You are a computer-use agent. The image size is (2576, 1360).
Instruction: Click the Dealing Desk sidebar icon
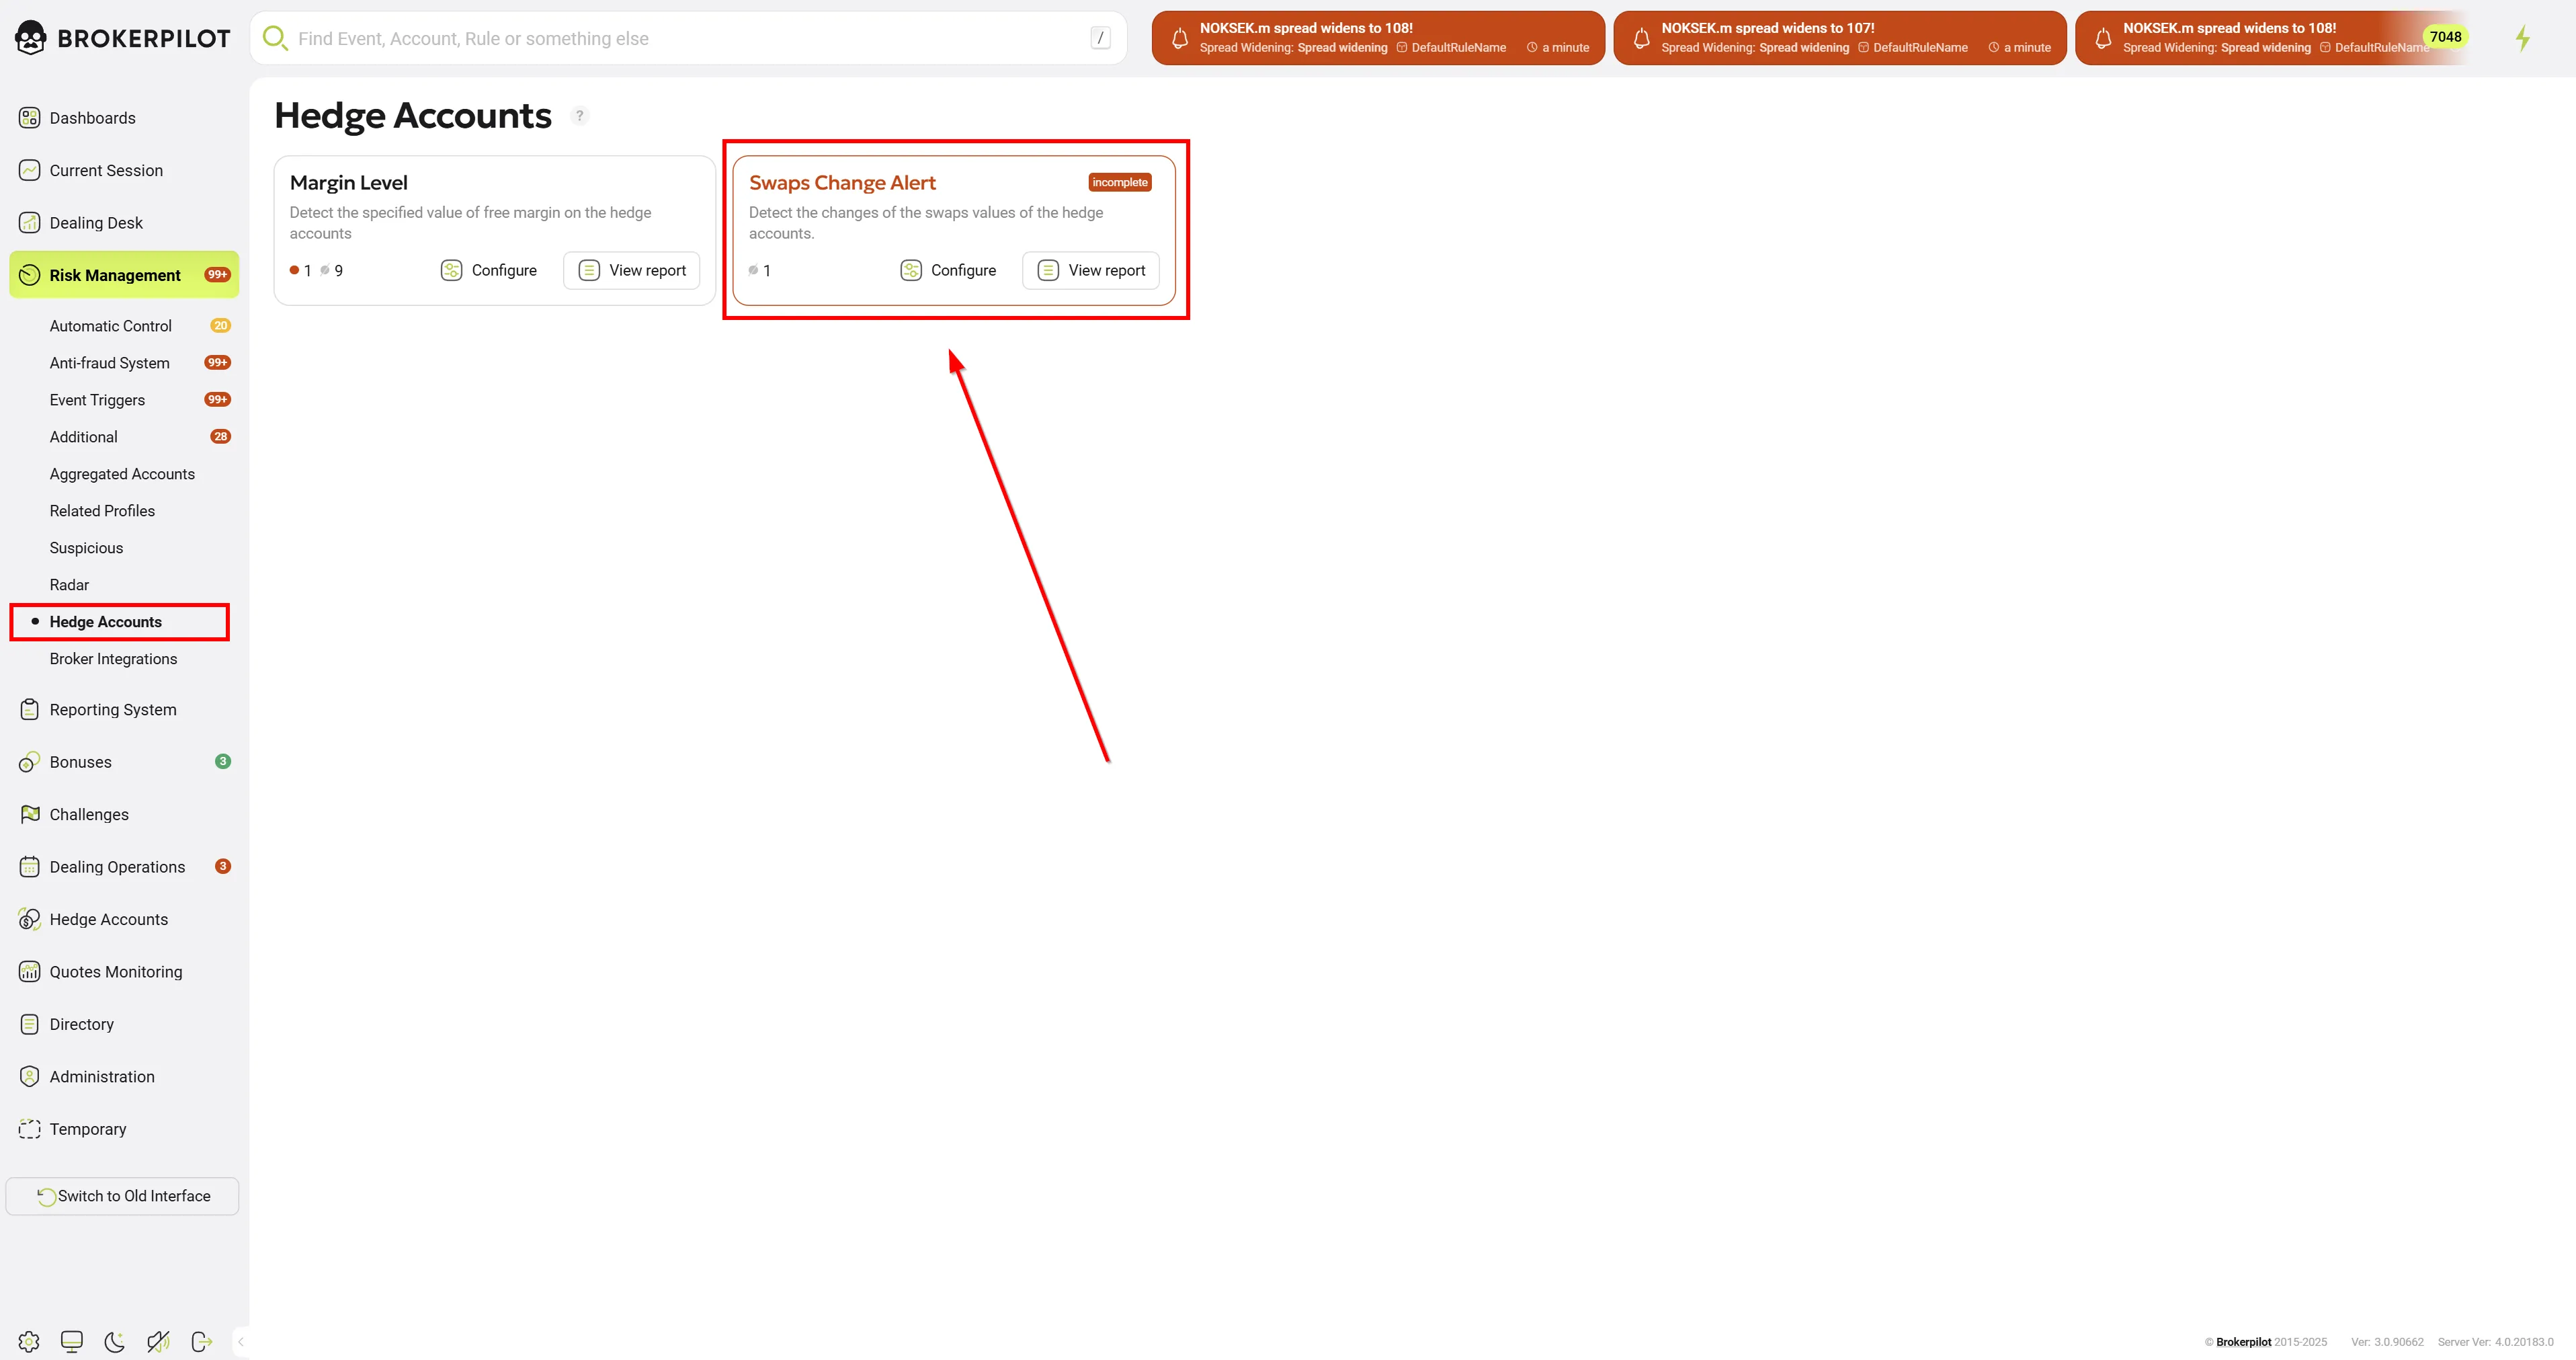30,223
